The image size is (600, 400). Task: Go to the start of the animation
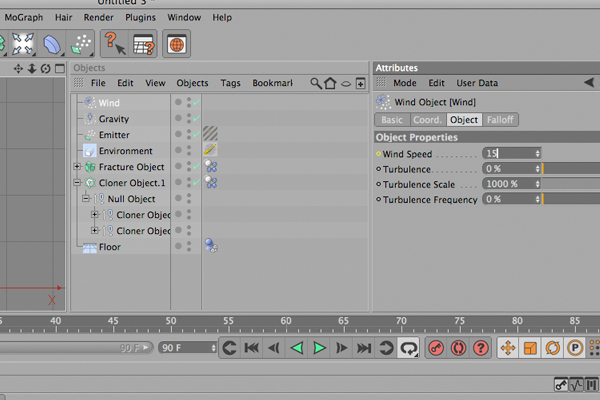point(252,348)
